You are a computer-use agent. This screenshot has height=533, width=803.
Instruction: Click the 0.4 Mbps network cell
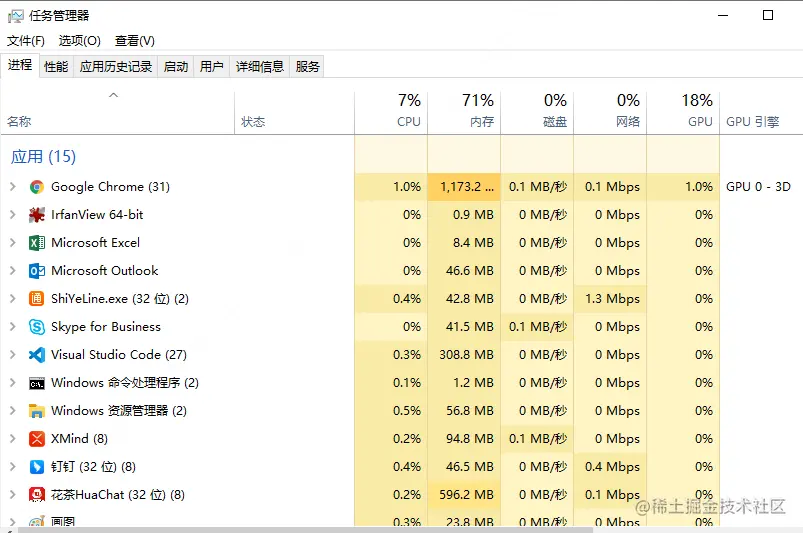coord(612,467)
